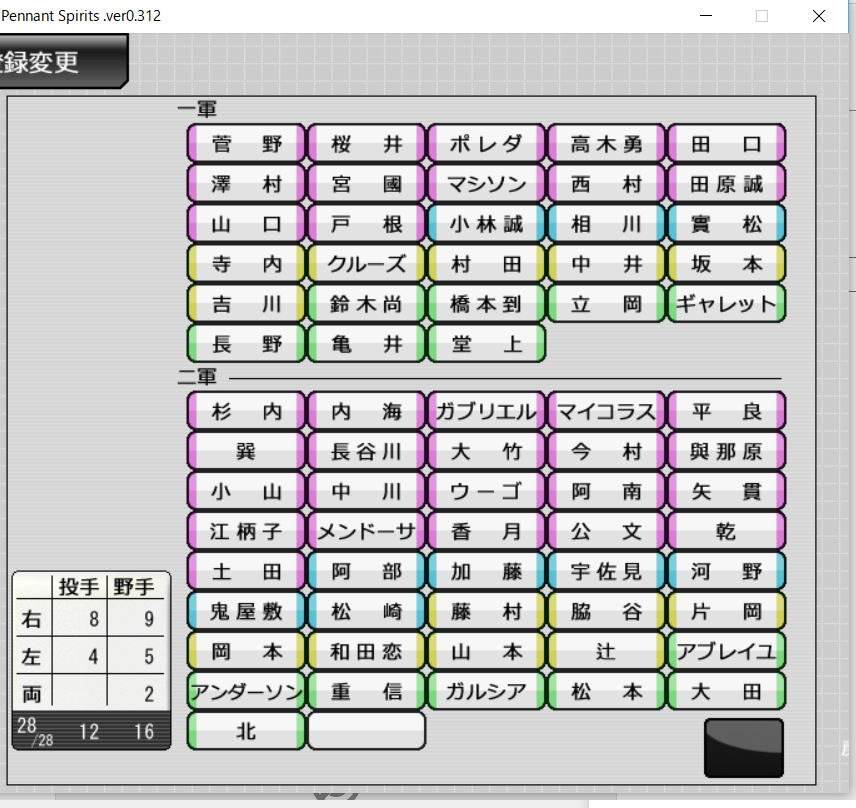This screenshot has width=856, height=808.
Task: Click the ガブリエル player button
Action: pos(486,411)
